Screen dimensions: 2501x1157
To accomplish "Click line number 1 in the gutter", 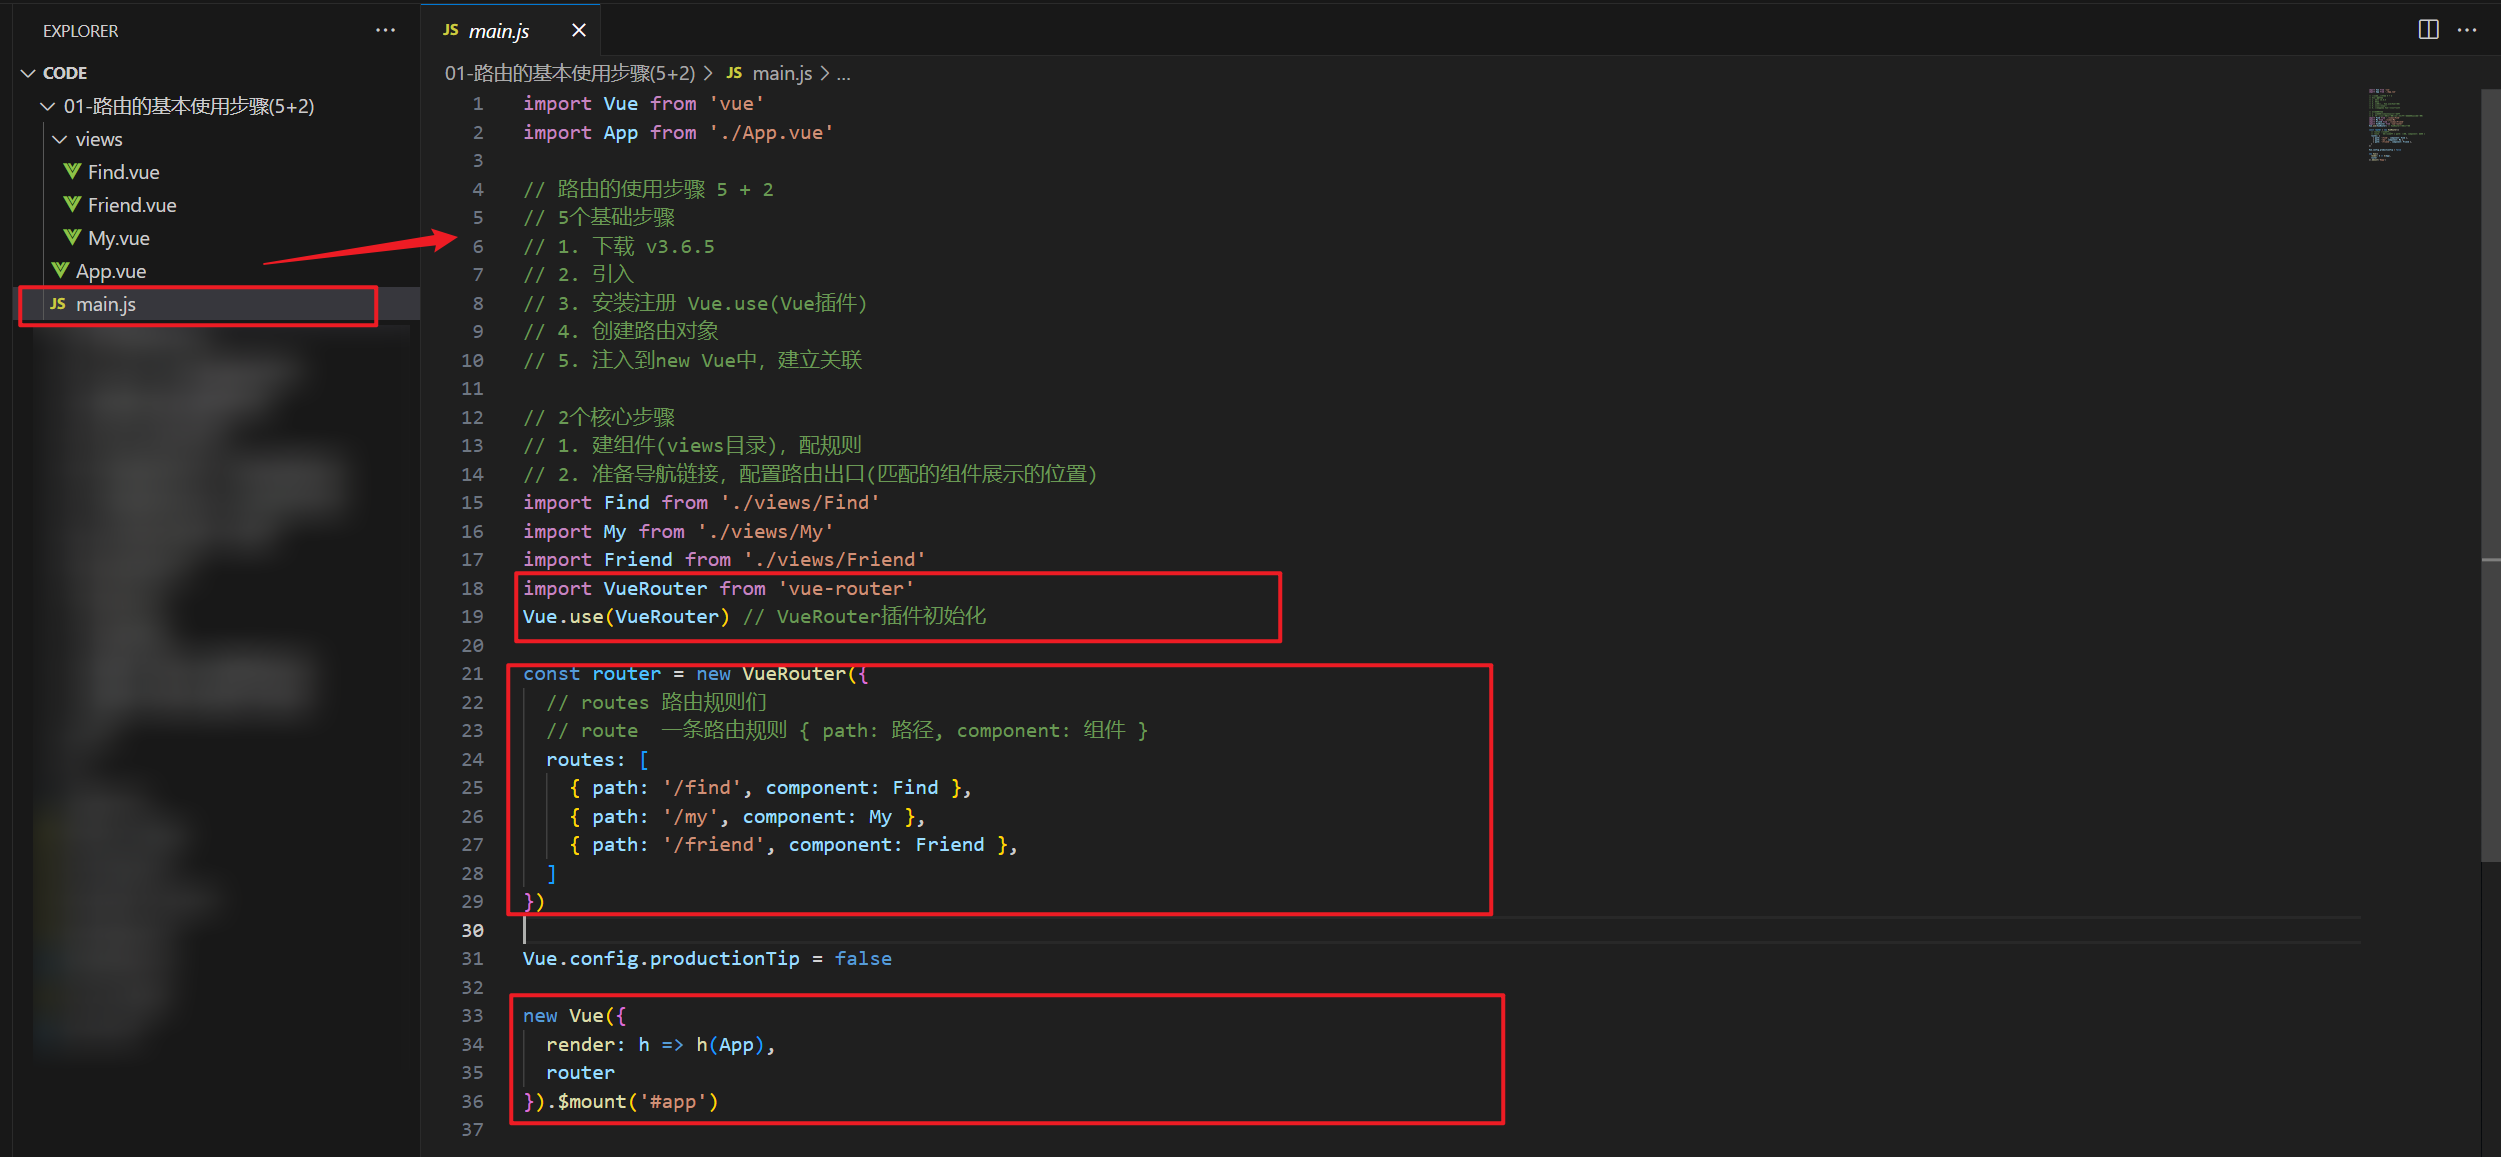I will pyautogui.click(x=478, y=104).
